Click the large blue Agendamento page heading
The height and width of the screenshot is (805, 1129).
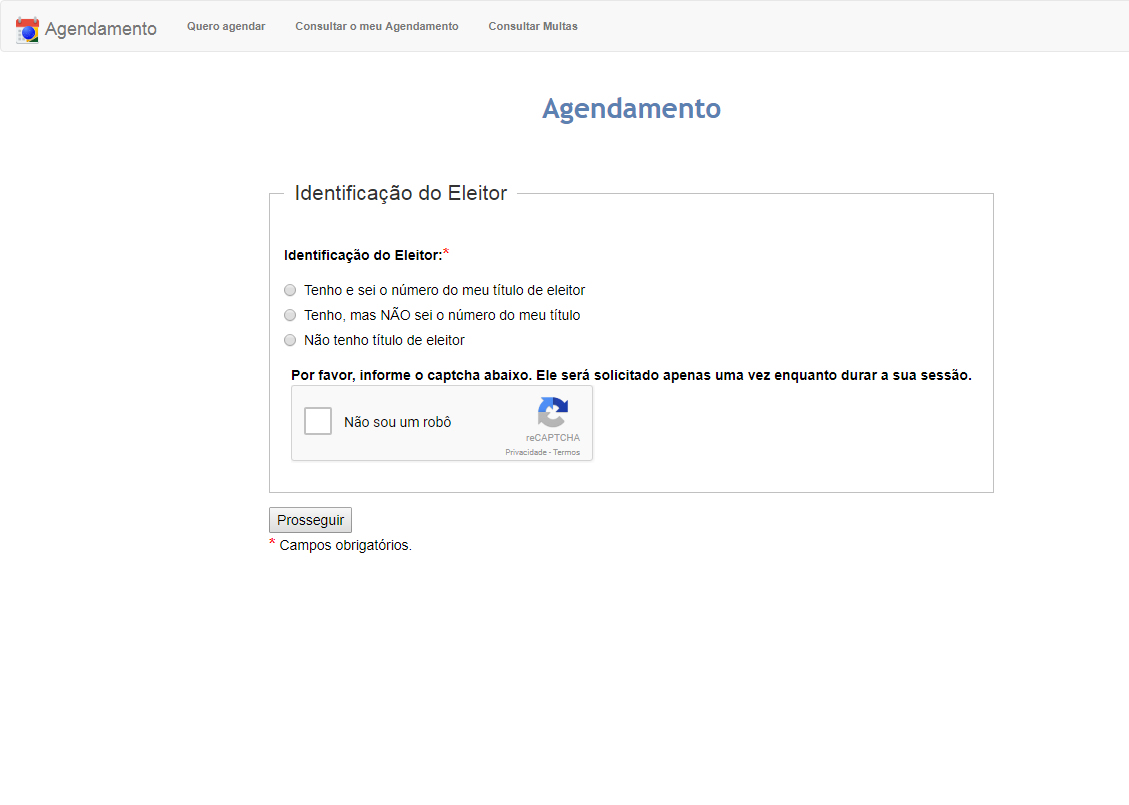[631, 108]
